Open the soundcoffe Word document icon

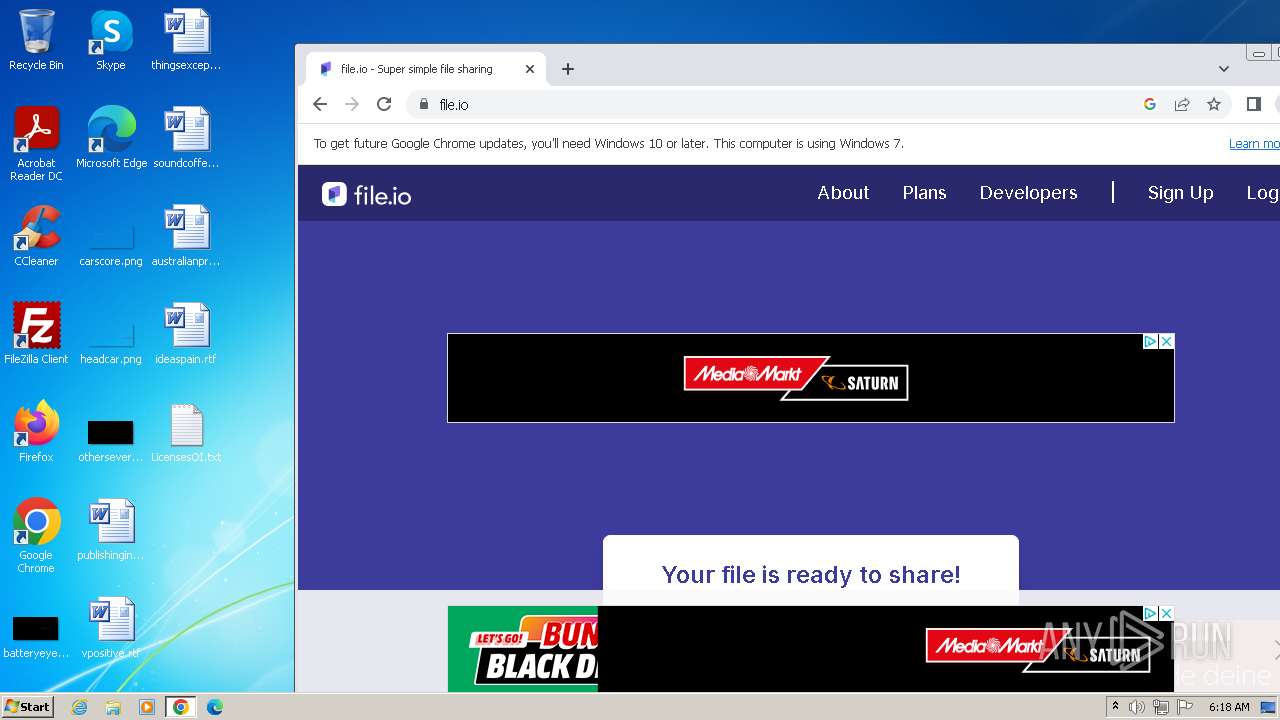[186, 137]
